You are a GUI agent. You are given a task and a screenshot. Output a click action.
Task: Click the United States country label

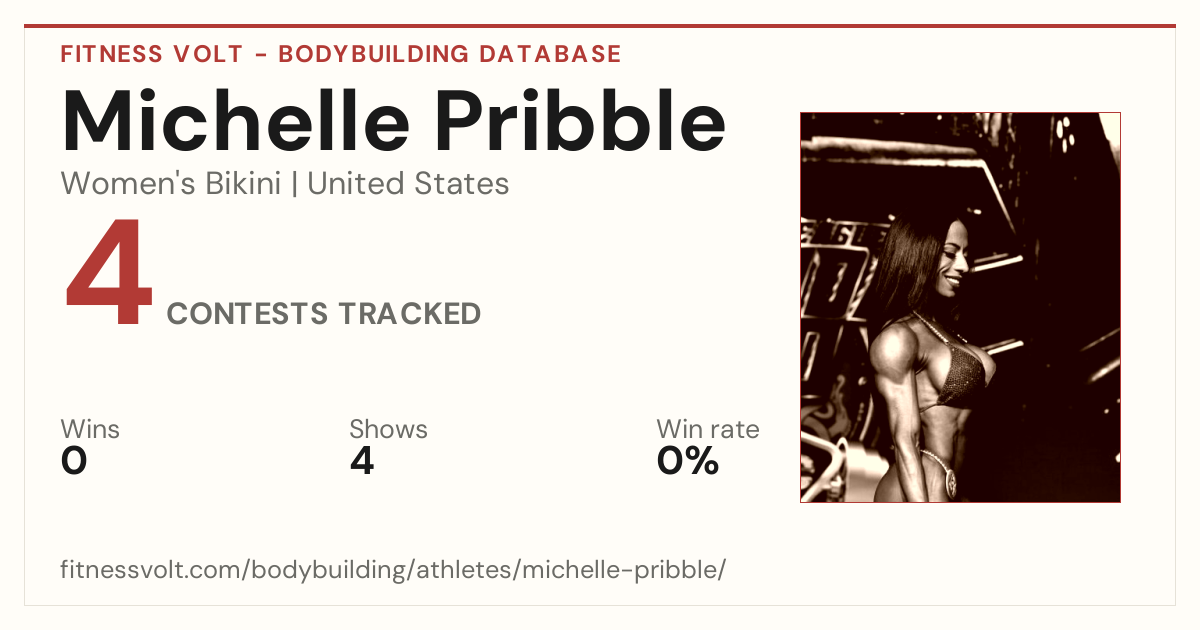pos(408,184)
